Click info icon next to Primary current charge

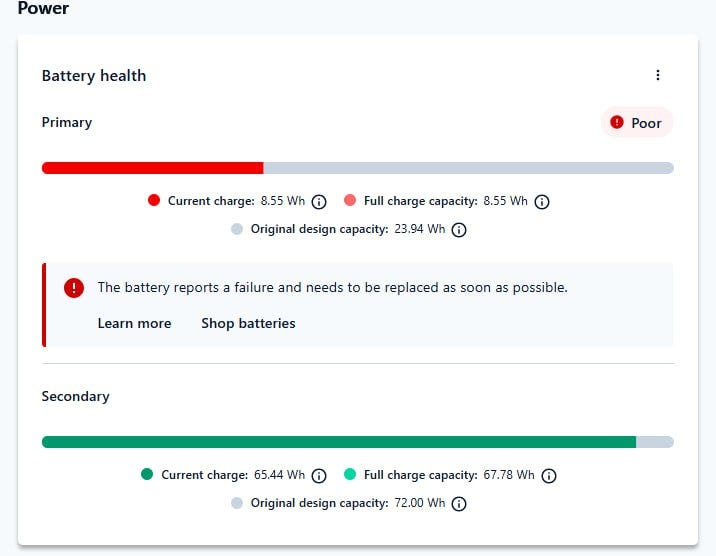(319, 202)
